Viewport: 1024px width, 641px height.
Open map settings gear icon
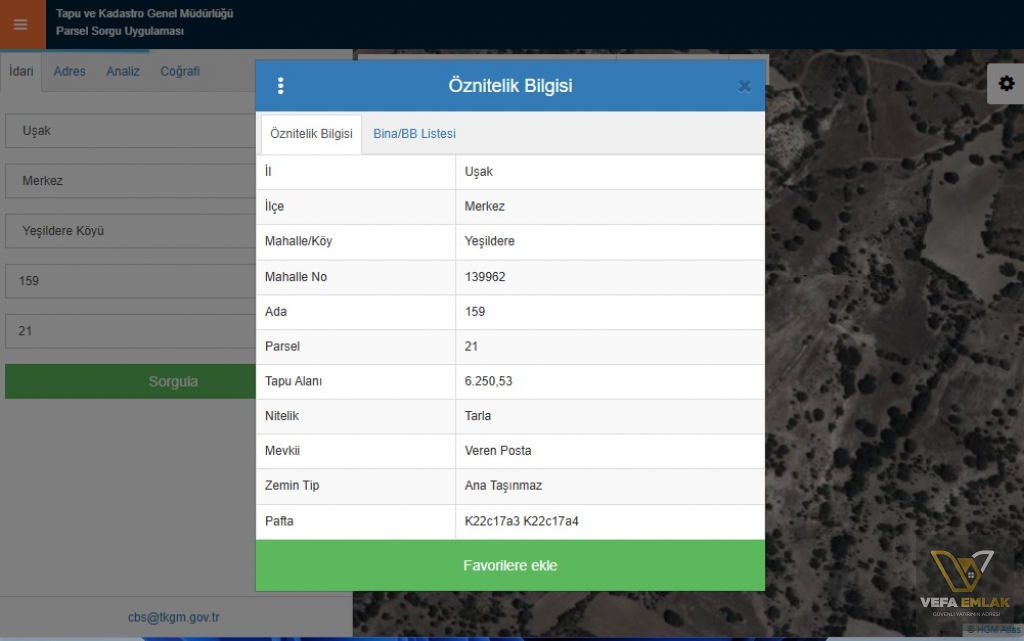pos(1006,84)
